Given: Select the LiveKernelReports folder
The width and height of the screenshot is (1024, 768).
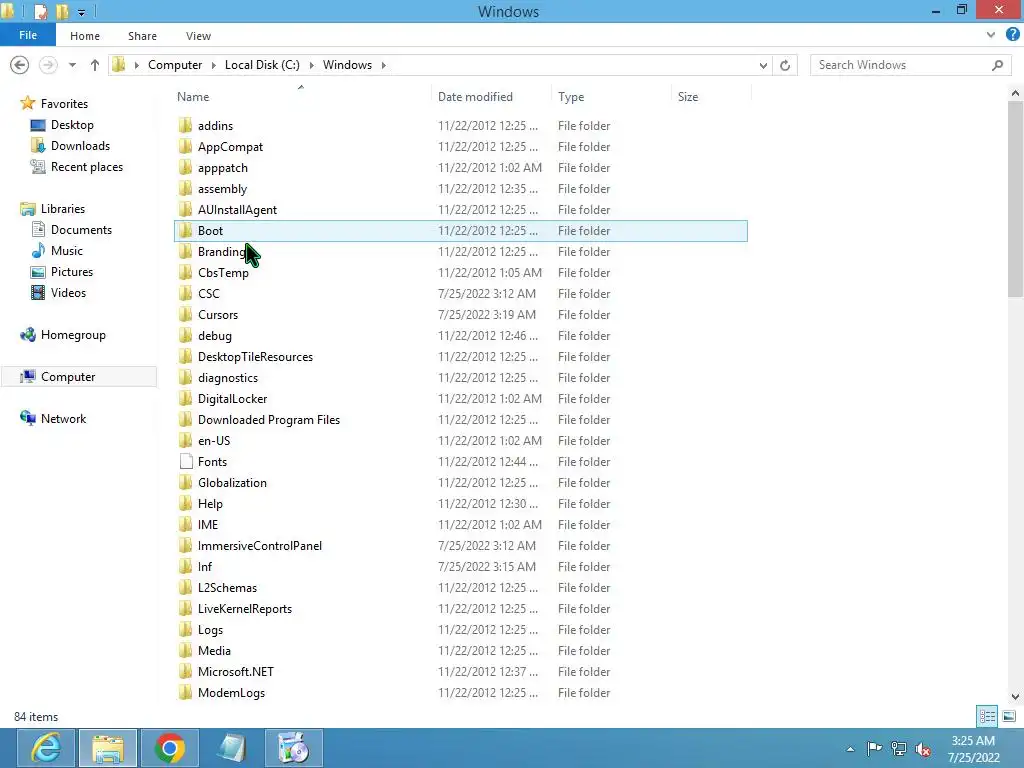Looking at the screenshot, I should (x=244, y=609).
